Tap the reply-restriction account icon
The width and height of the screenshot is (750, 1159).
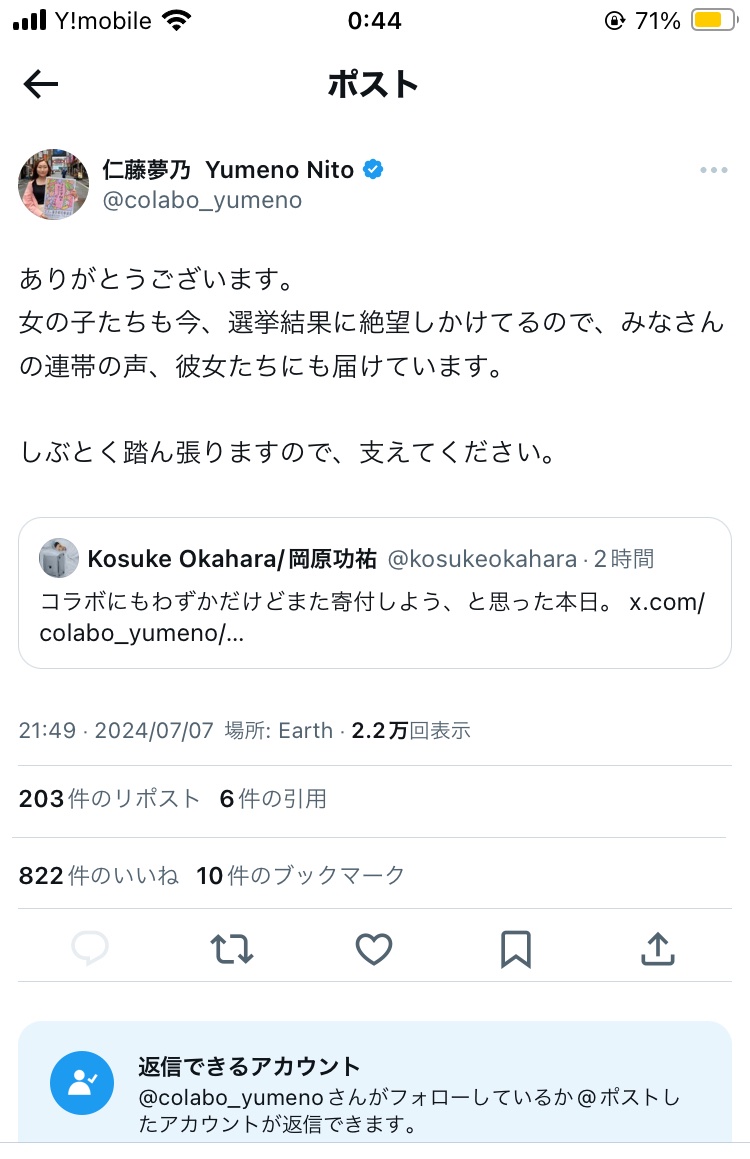pos(82,1083)
